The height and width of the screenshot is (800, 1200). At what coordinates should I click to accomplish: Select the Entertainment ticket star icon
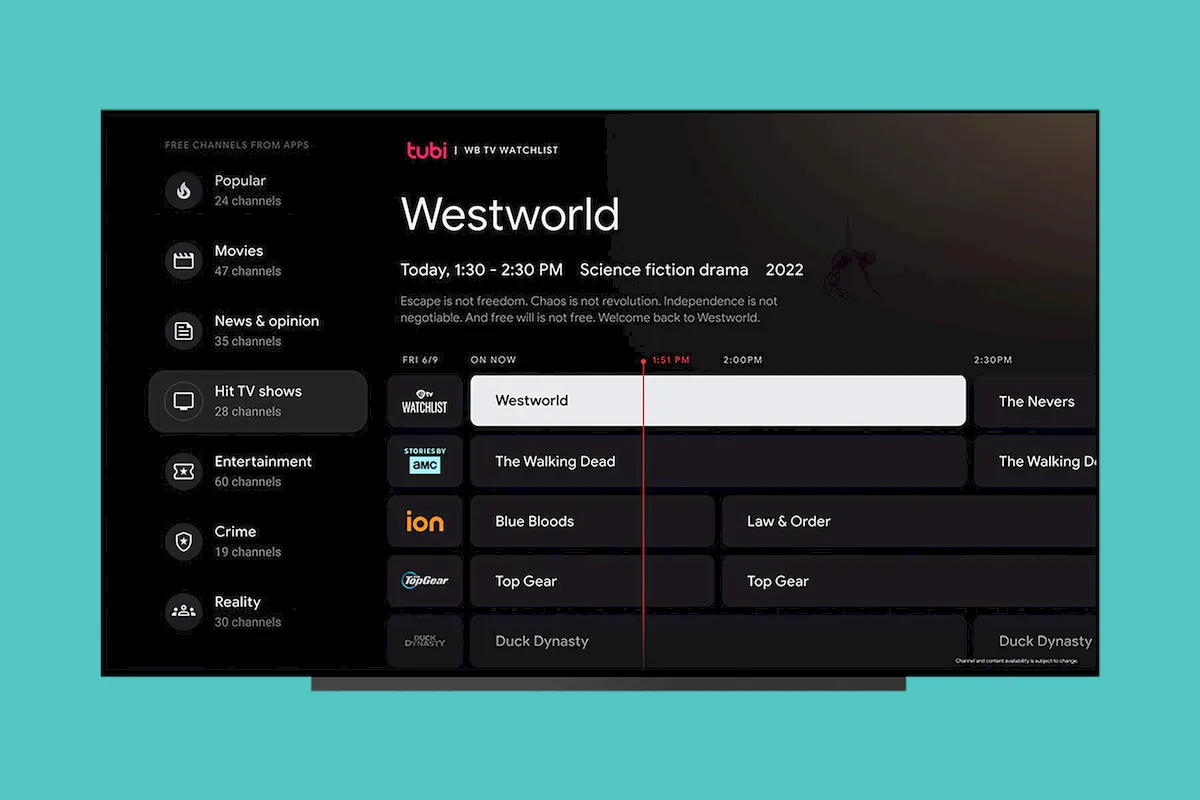[x=184, y=471]
